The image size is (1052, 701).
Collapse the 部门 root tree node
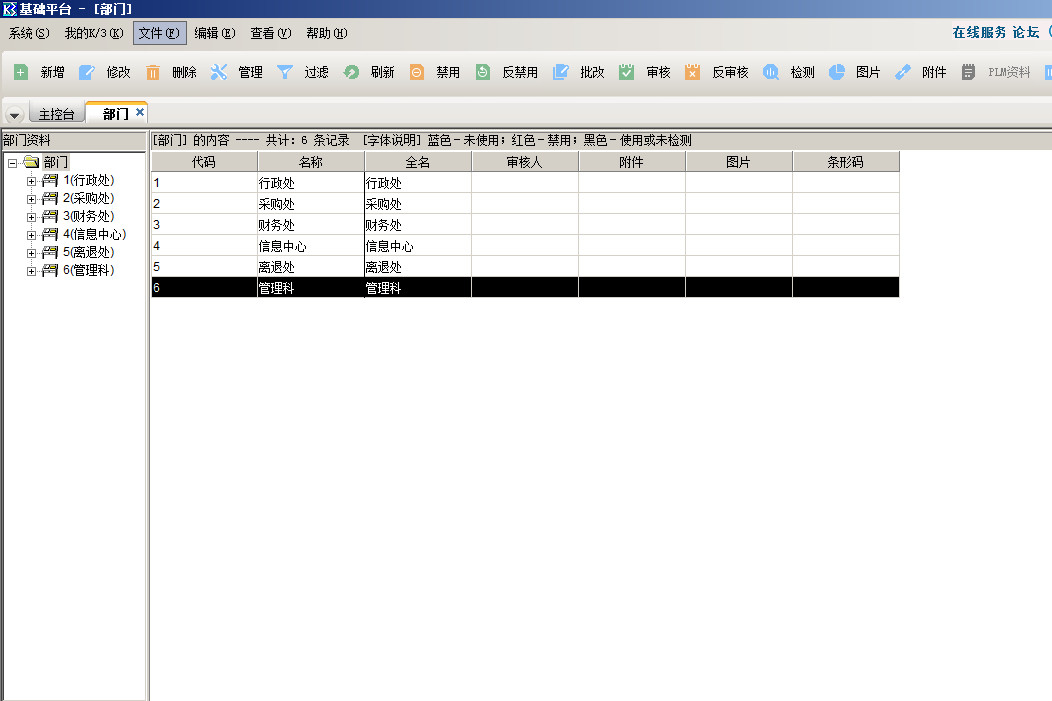(x=13, y=163)
